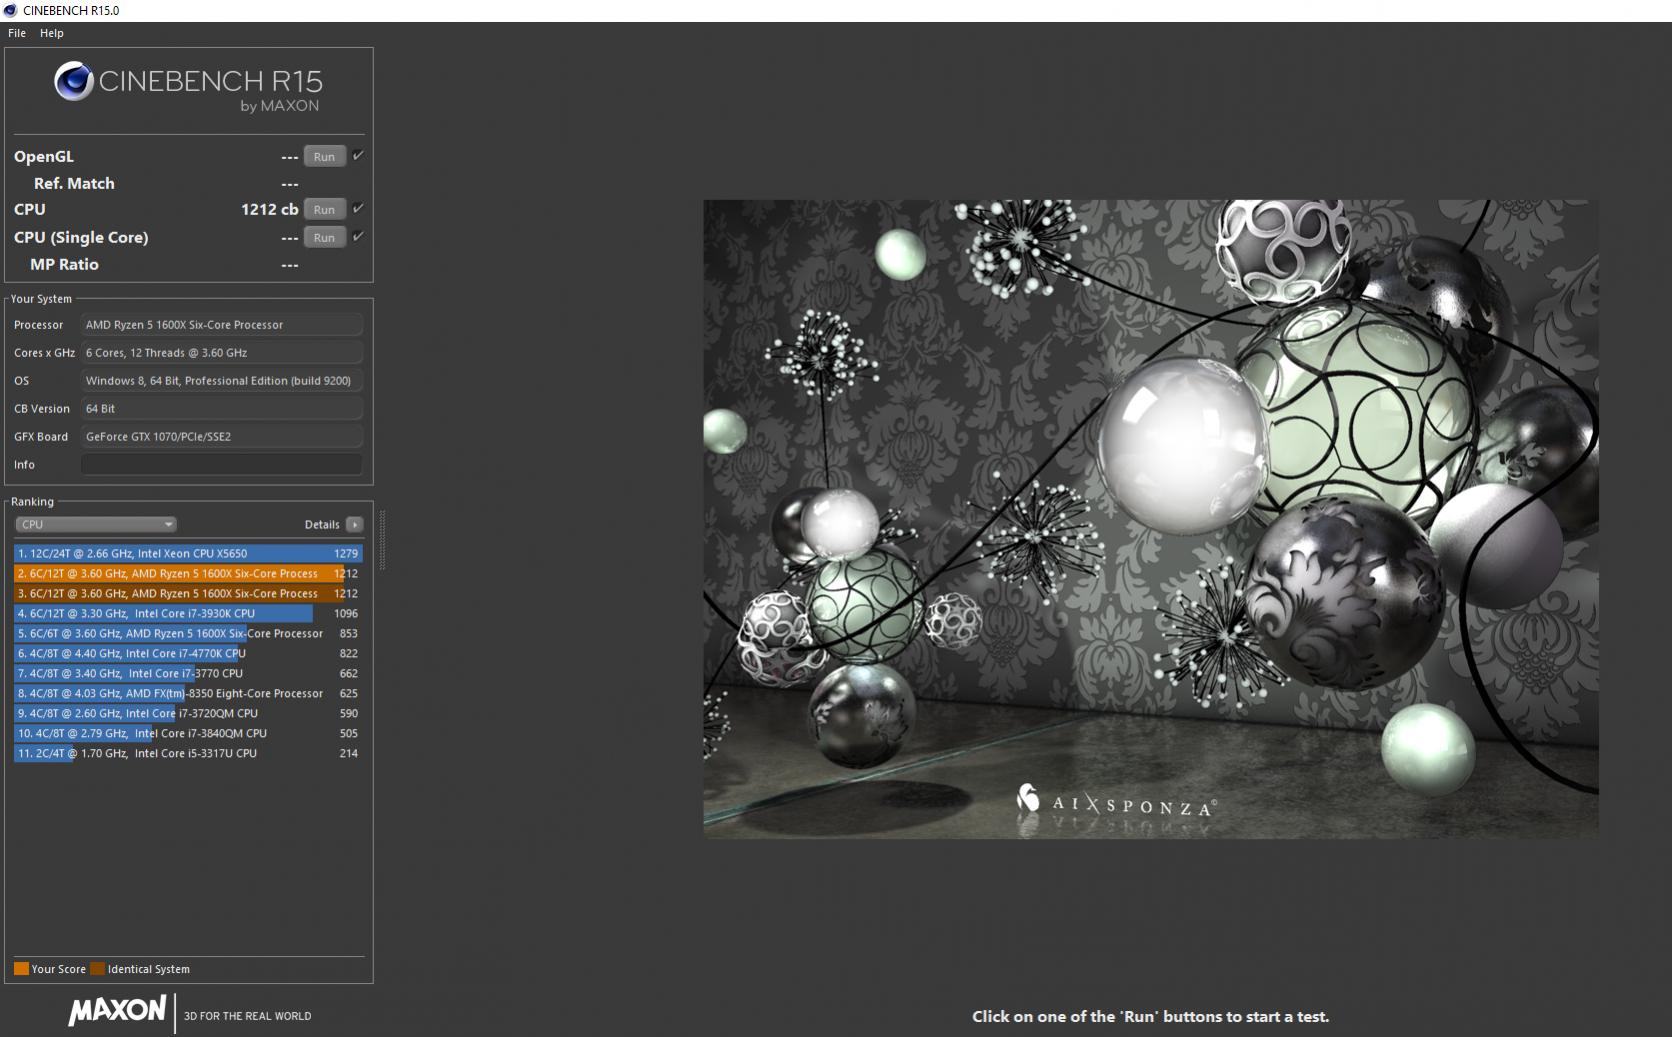Viewport: 1672px width, 1037px height.
Task: Open the Help menu
Action: point(52,33)
